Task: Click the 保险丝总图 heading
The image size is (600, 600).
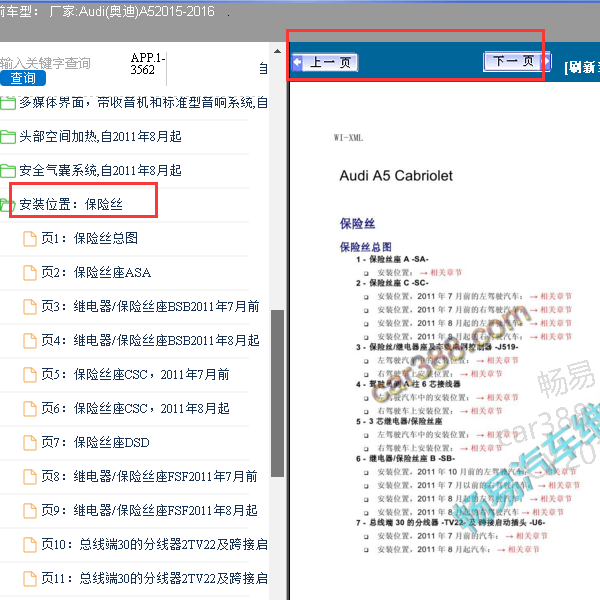Action: 365,247
